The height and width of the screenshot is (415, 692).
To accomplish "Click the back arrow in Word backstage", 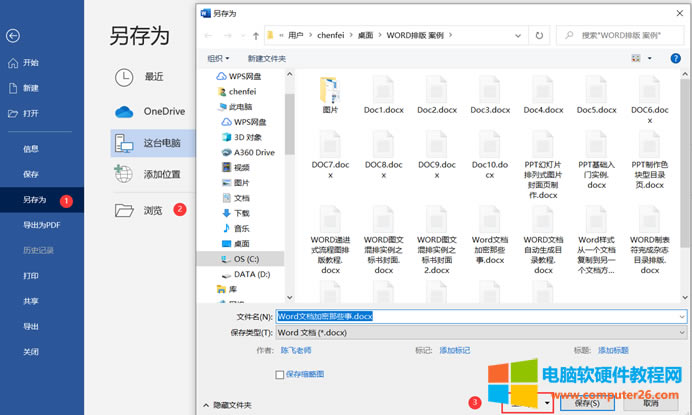I will tap(13, 36).
